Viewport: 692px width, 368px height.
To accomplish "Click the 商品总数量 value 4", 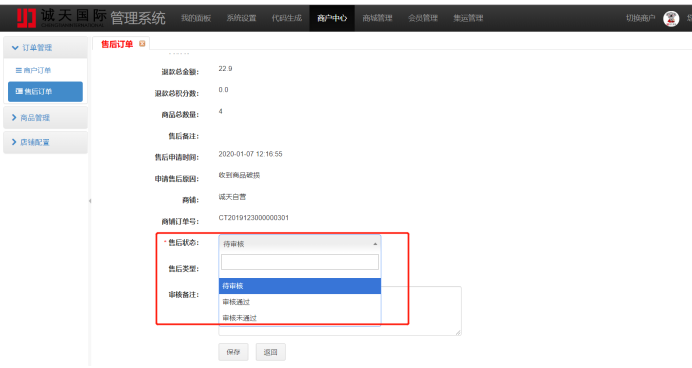I will [x=220, y=111].
